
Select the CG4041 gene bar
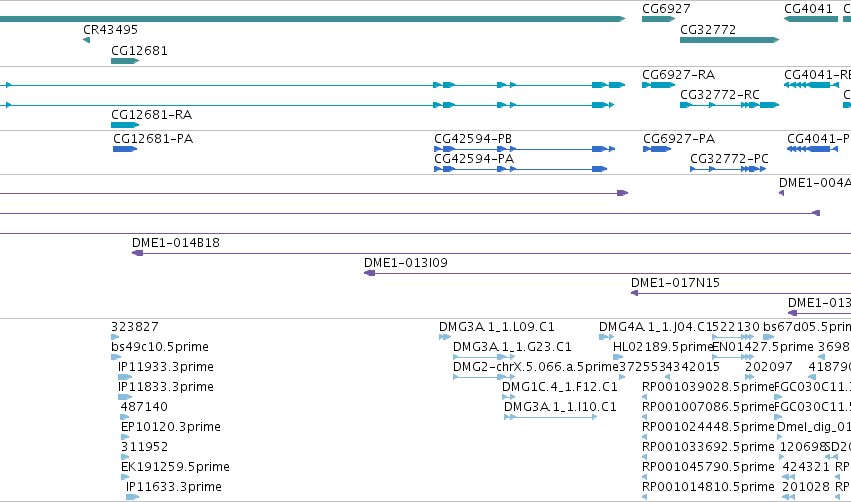pos(811,19)
